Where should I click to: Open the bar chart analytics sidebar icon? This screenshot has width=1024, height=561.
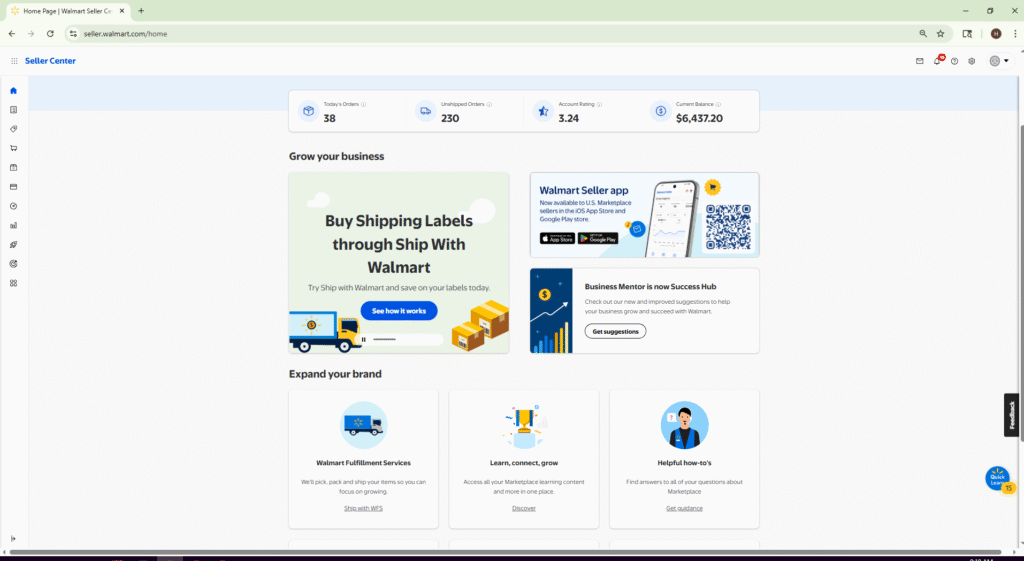pyautogui.click(x=13, y=225)
